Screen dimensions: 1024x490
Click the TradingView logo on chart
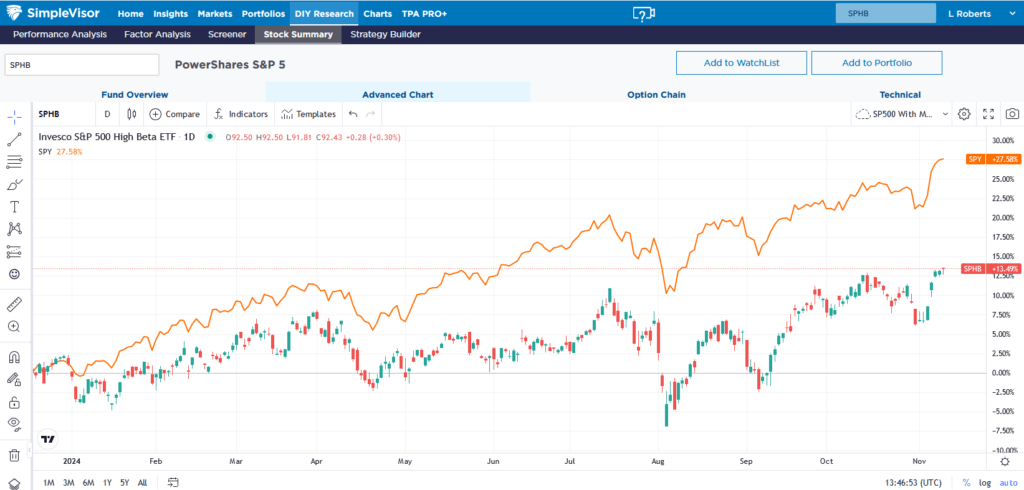(x=47, y=439)
